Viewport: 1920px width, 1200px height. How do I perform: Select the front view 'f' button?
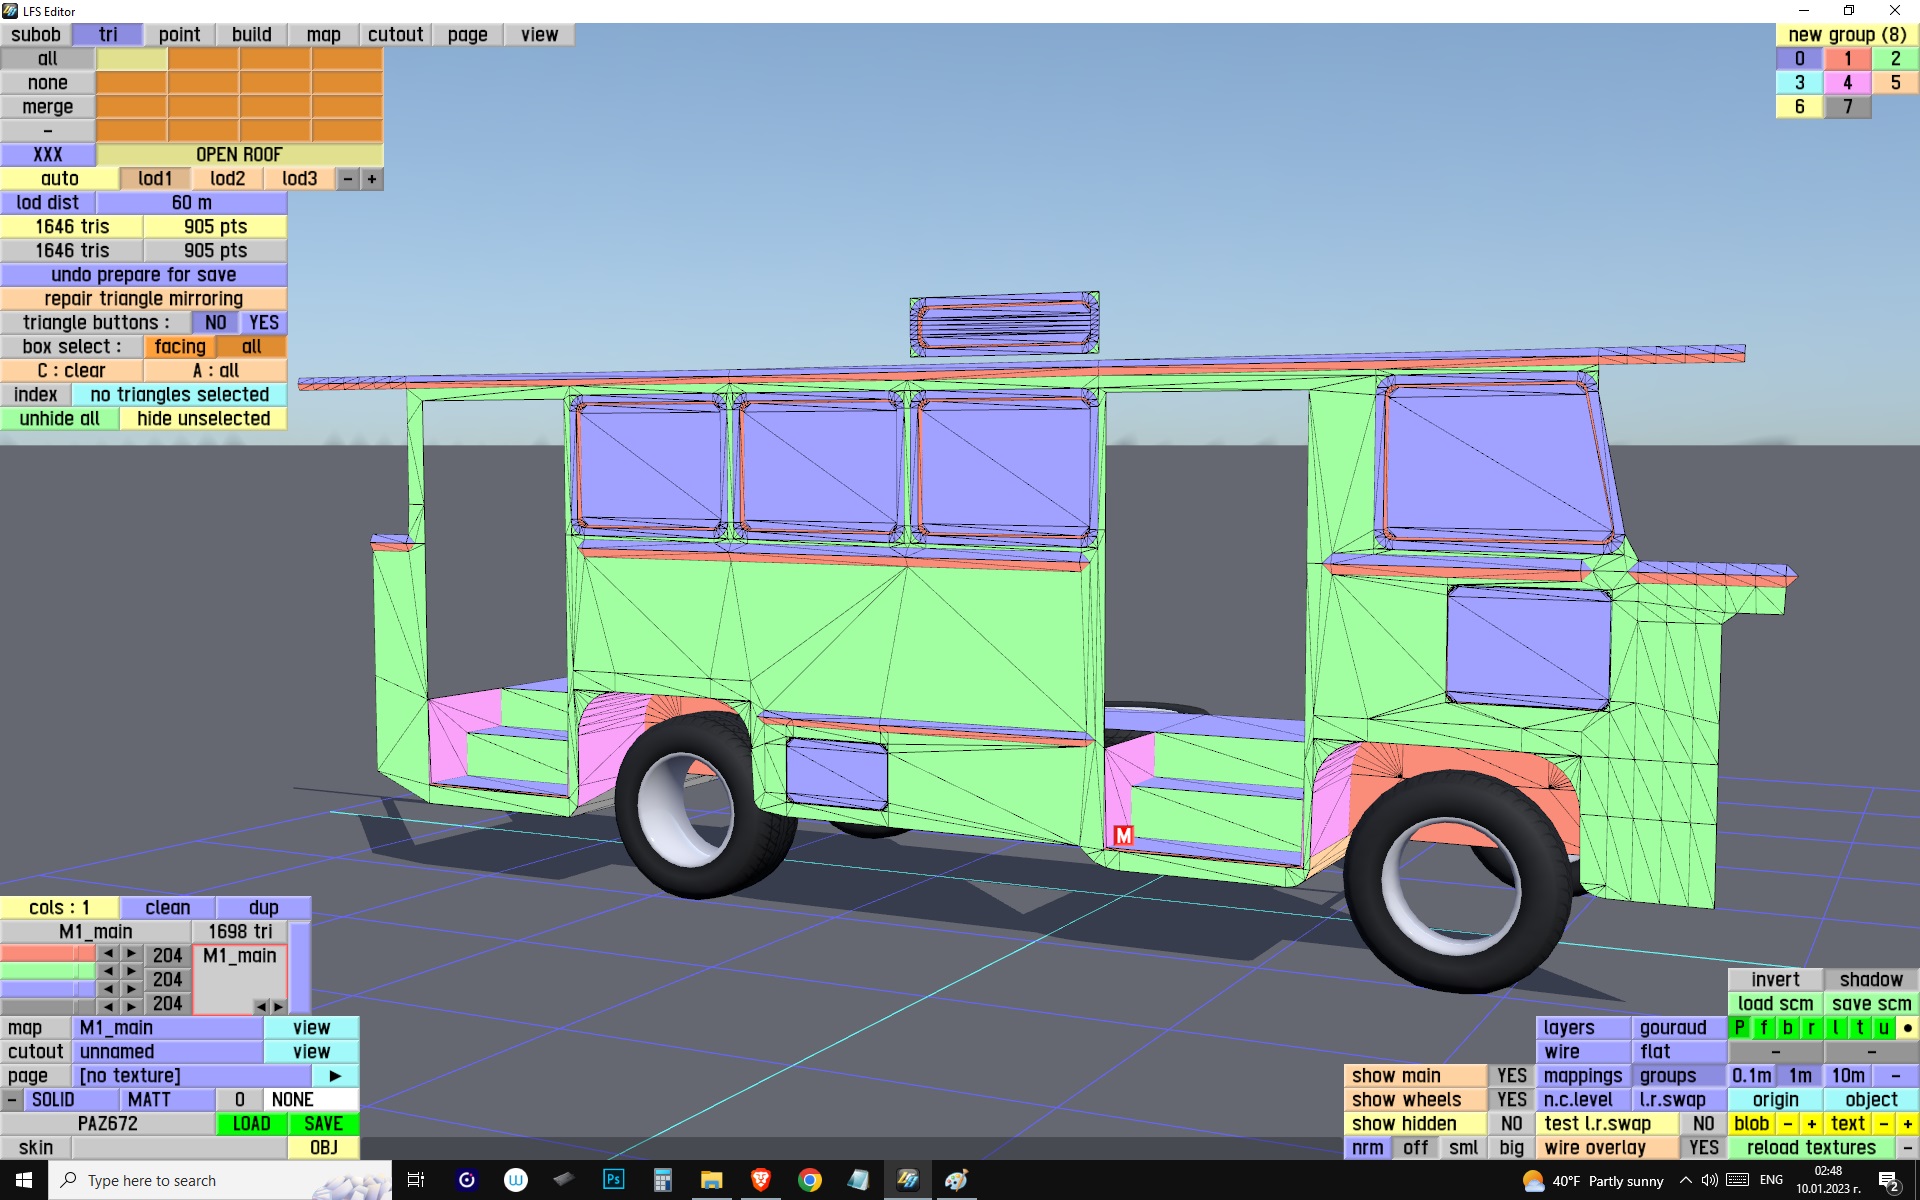coord(1764,1027)
